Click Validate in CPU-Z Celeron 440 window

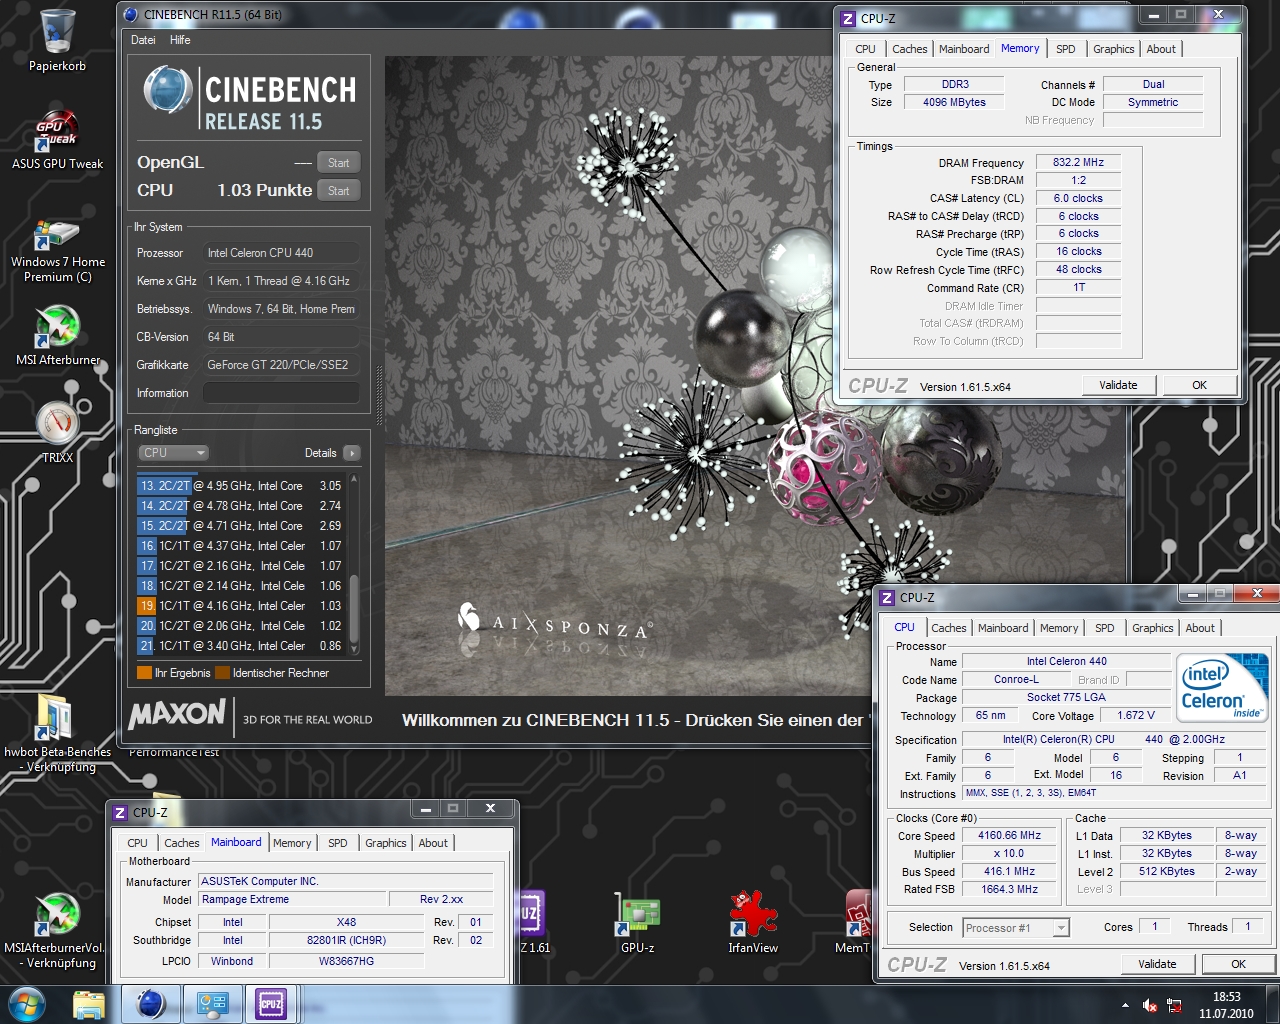click(x=1157, y=964)
